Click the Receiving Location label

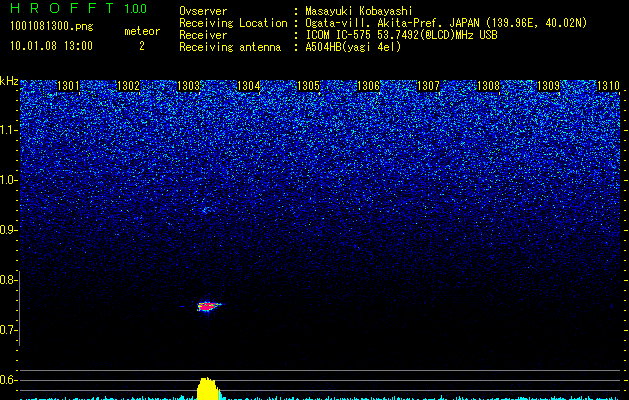click(233, 23)
